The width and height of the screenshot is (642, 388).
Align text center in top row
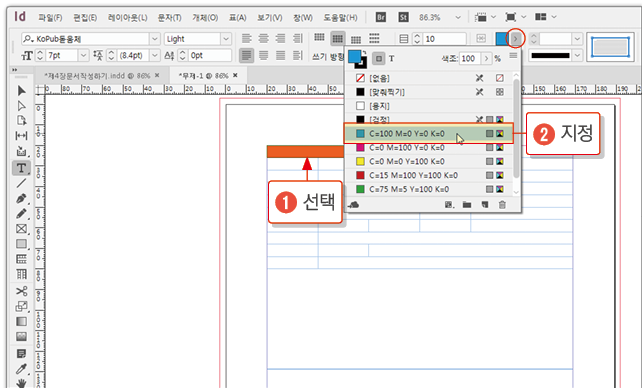(263, 38)
